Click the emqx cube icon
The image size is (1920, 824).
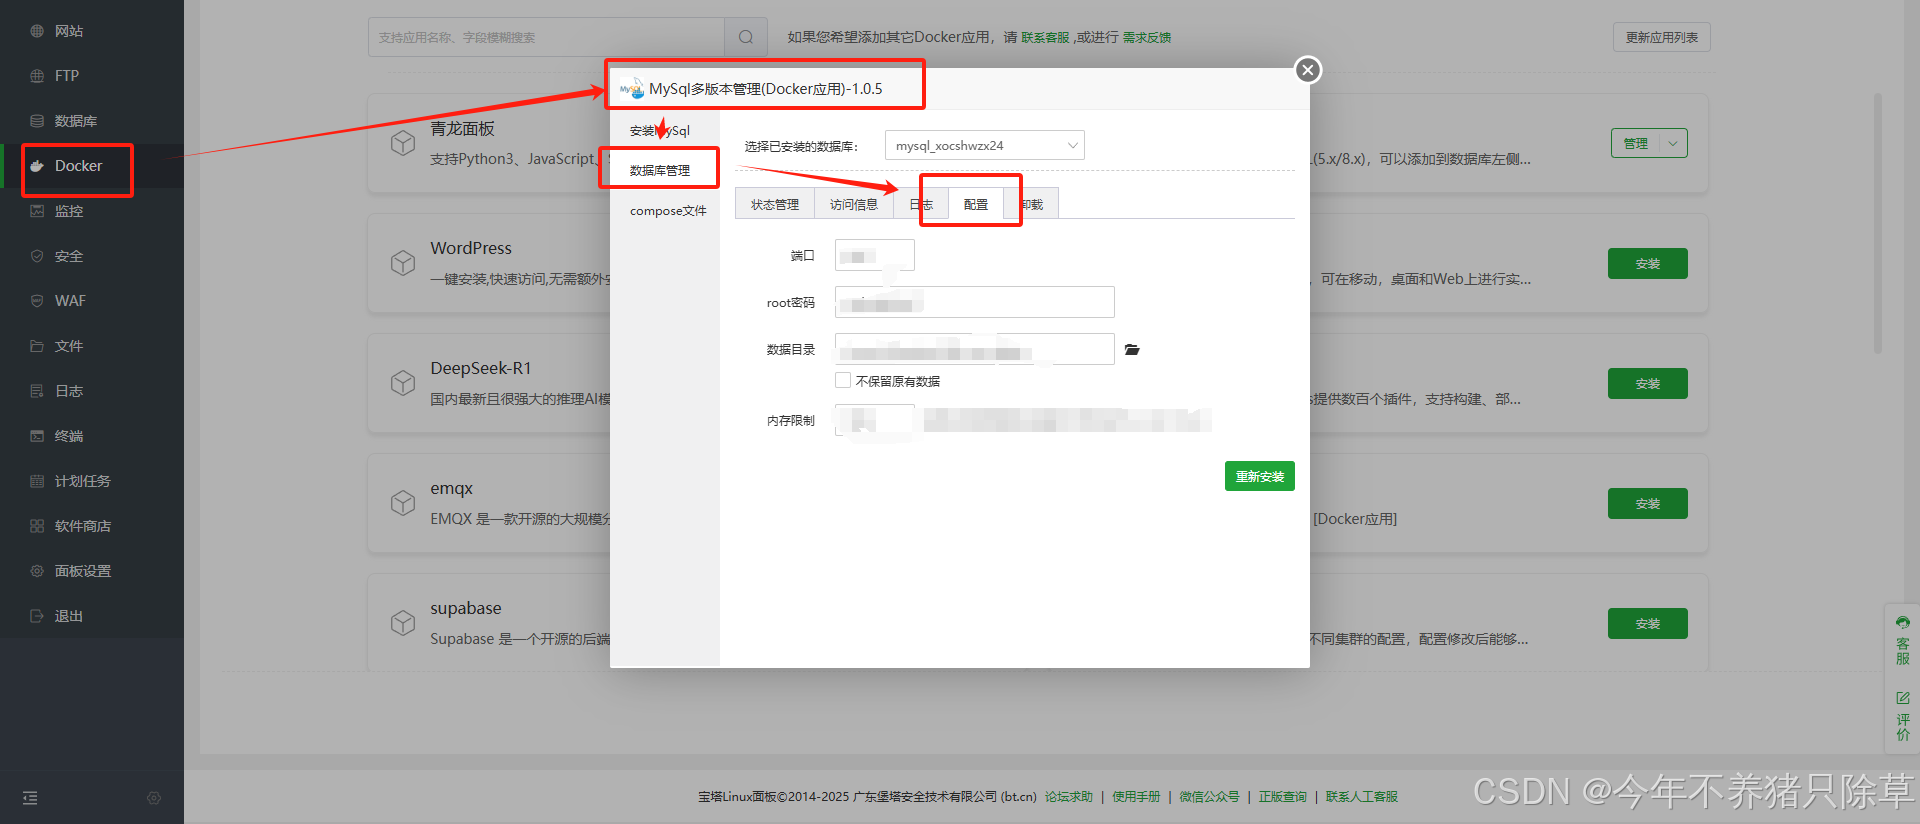(x=403, y=503)
